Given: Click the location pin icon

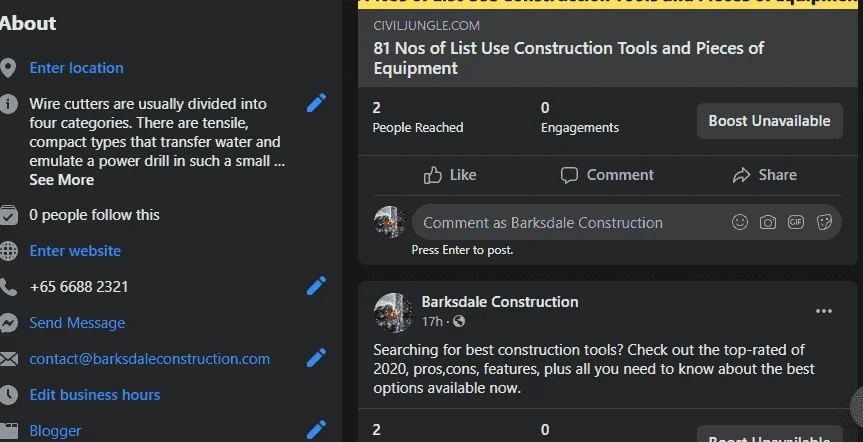Looking at the screenshot, I should pos(8,68).
